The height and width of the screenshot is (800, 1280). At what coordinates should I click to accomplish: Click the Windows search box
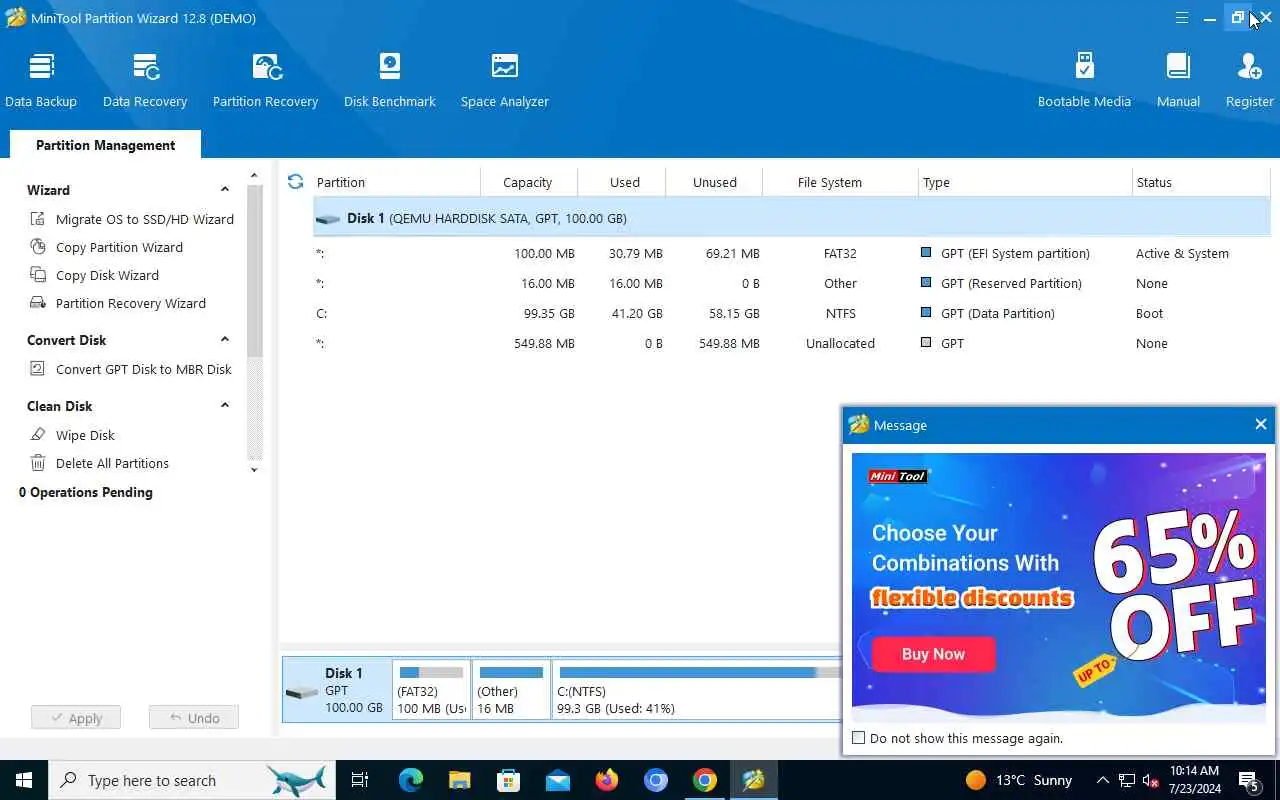(x=192, y=780)
